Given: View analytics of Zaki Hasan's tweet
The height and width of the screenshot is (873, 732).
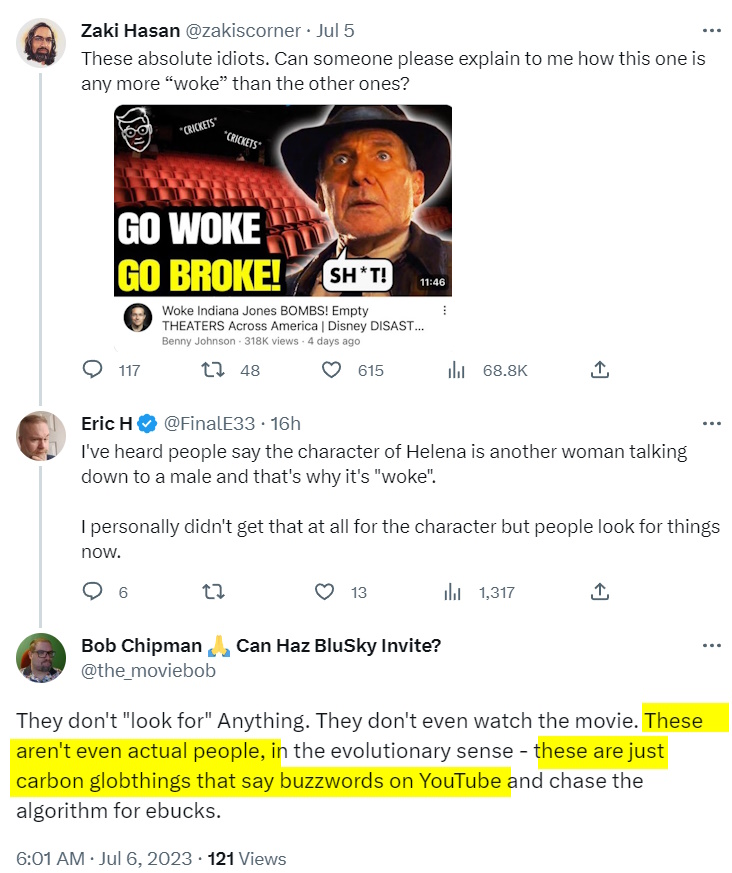Looking at the screenshot, I should click(x=457, y=370).
